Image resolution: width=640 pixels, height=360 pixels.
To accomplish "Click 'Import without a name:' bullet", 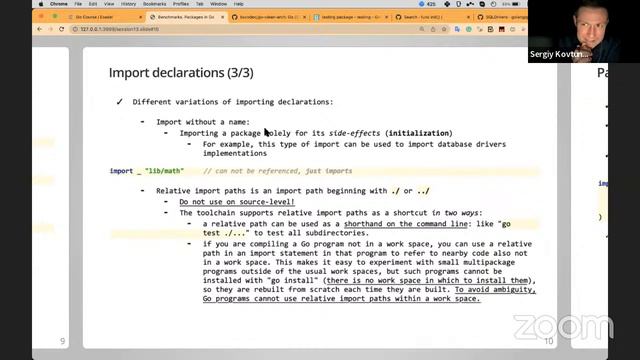I will 203,122.
